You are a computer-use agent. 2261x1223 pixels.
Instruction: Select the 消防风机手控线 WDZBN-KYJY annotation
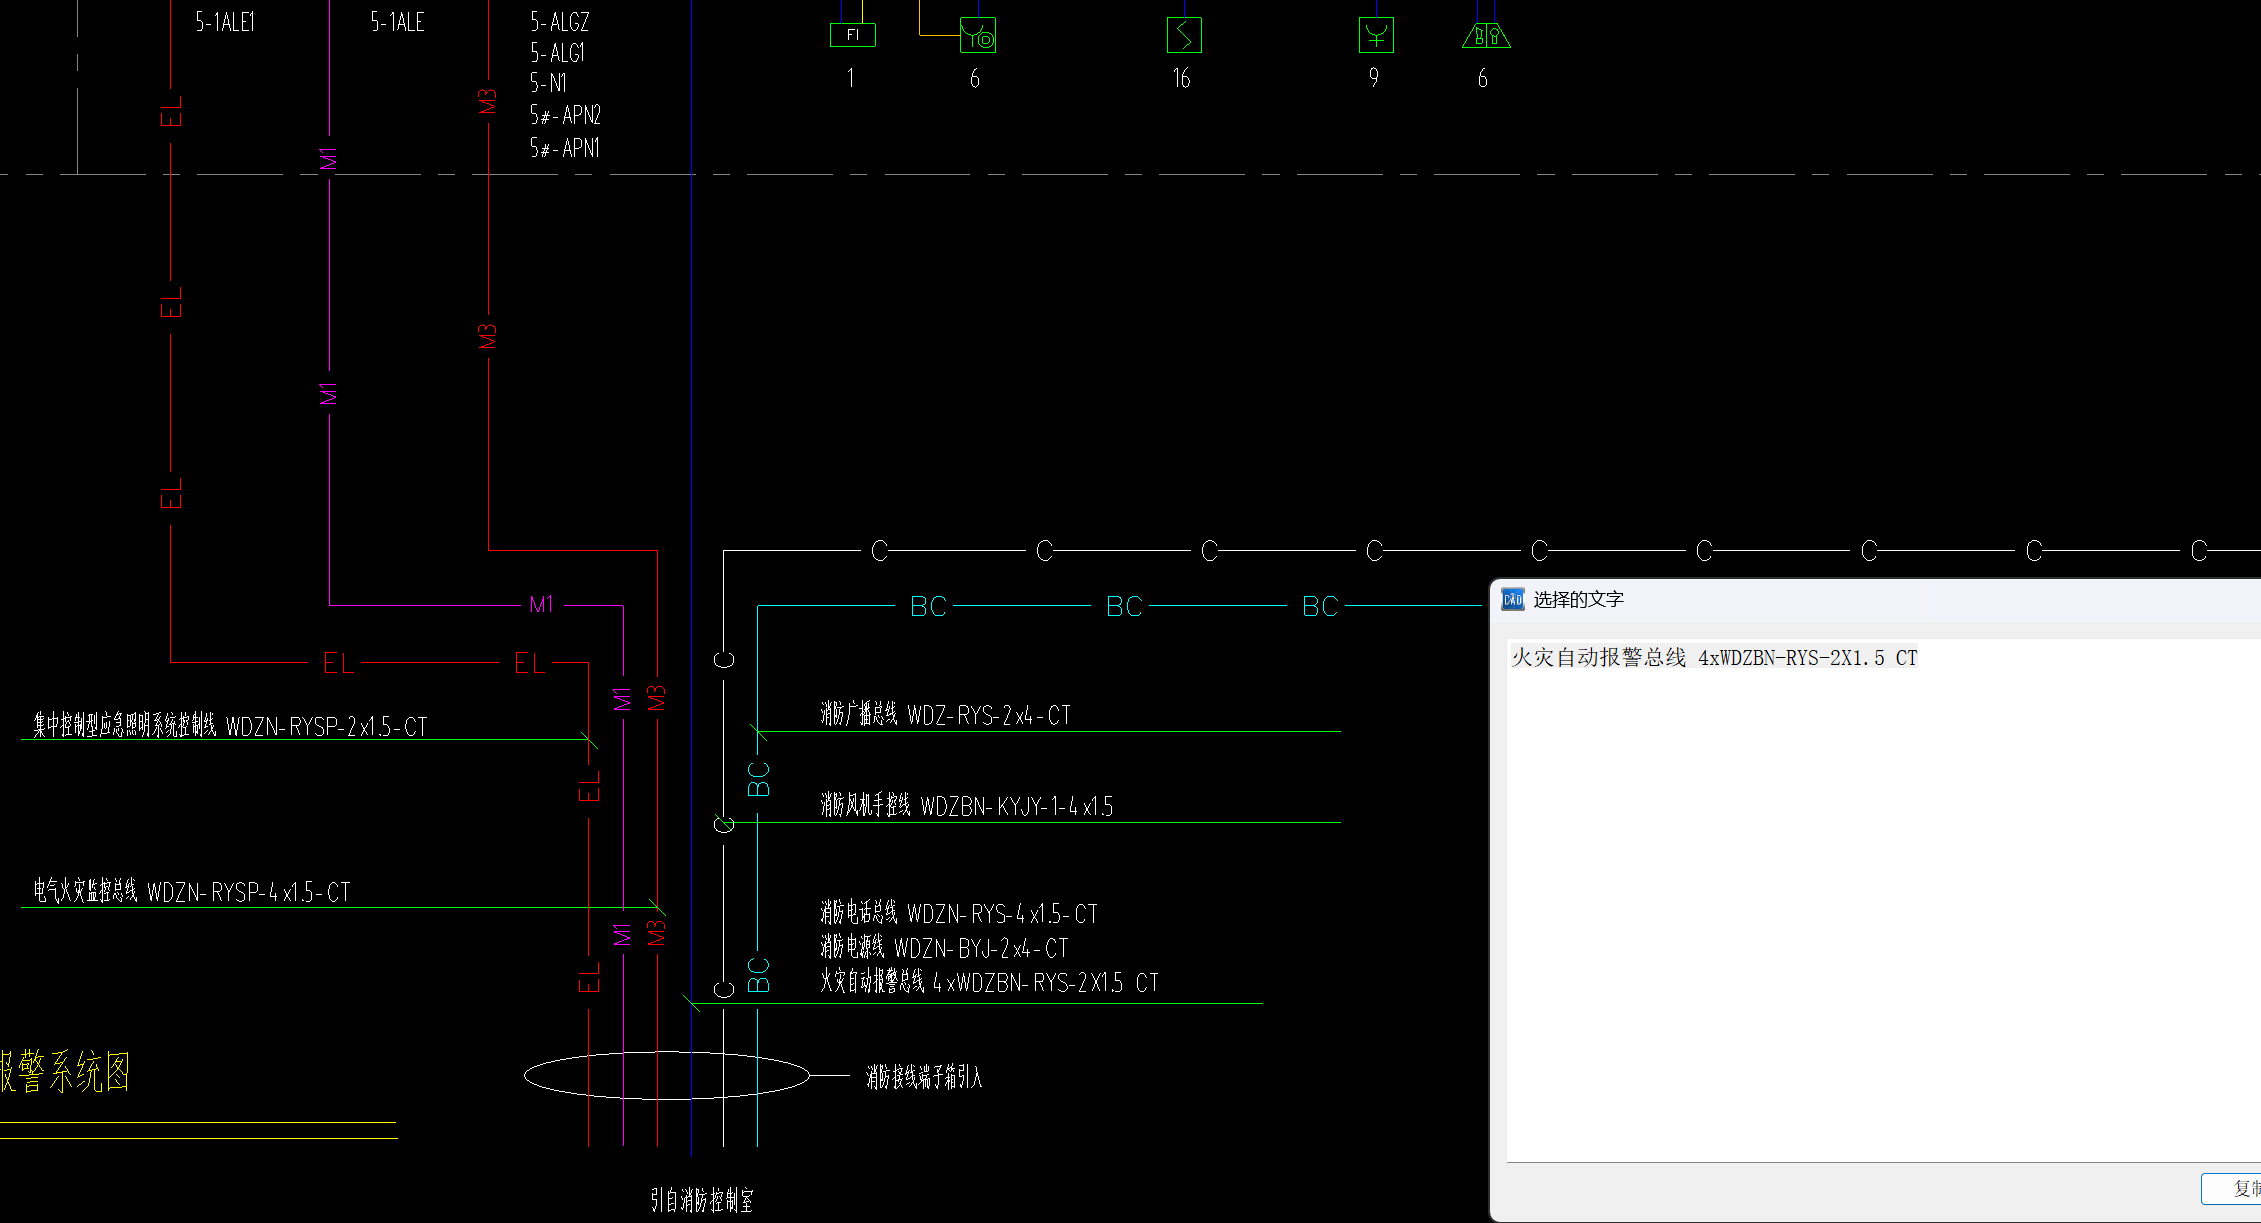[x=966, y=805]
